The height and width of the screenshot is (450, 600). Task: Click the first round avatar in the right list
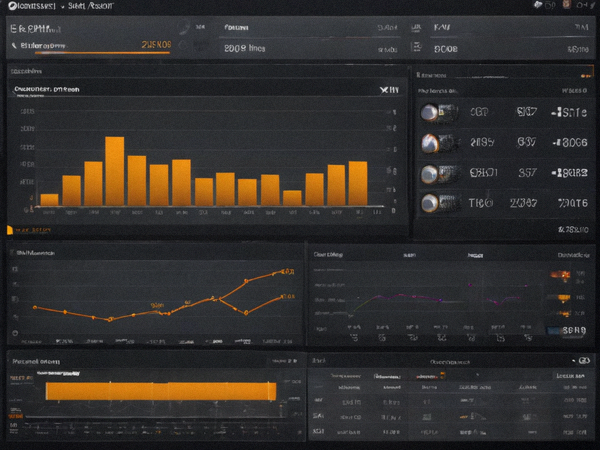tap(429, 112)
